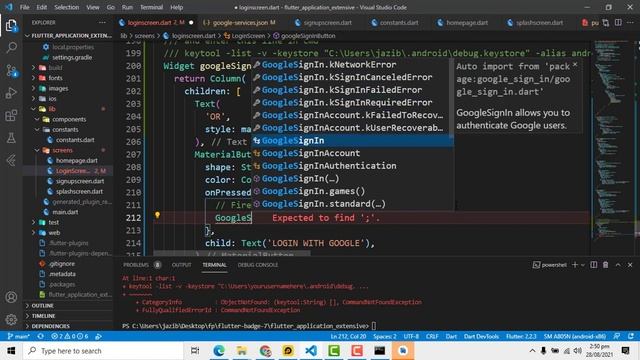
Task: Open the editor More Actions ellipsis
Action: pos(631,22)
